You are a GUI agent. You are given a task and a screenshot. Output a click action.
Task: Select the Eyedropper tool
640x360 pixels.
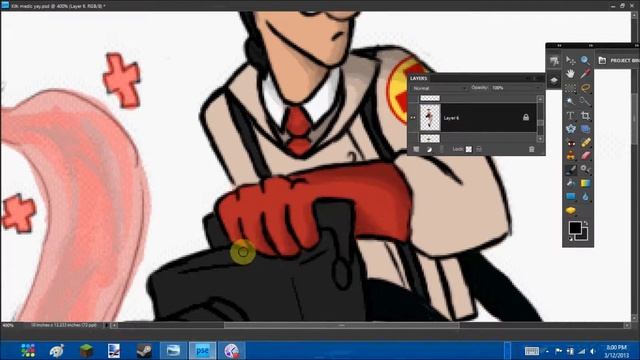coord(585,74)
